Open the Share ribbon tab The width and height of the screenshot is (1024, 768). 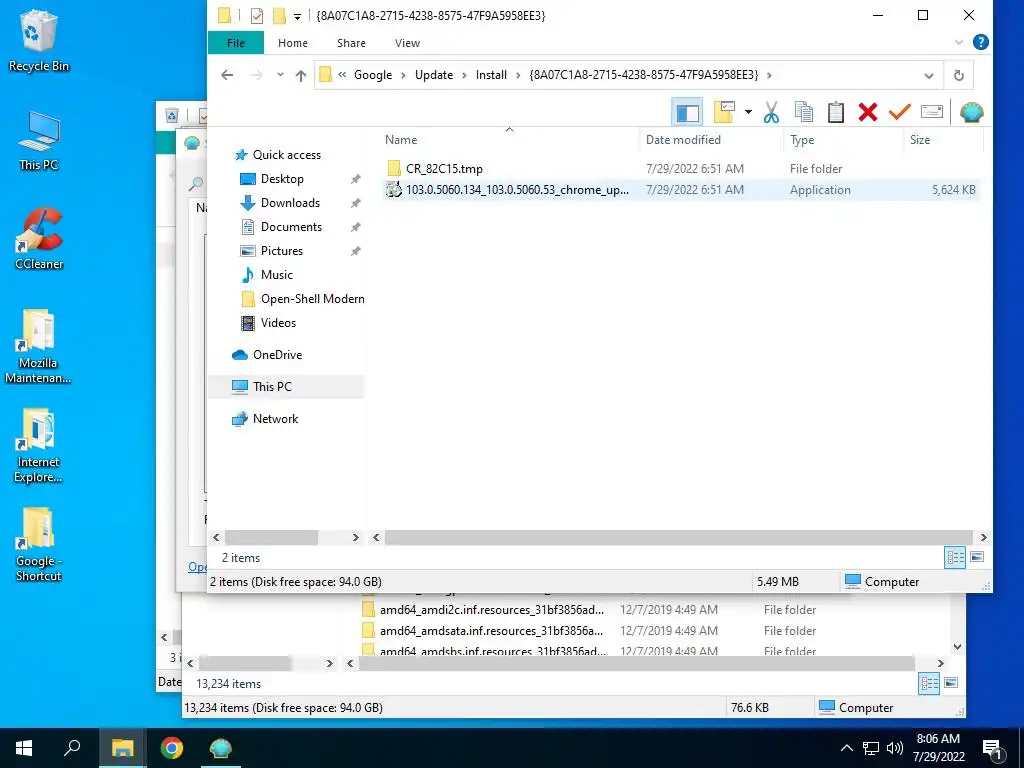[351, 43]
